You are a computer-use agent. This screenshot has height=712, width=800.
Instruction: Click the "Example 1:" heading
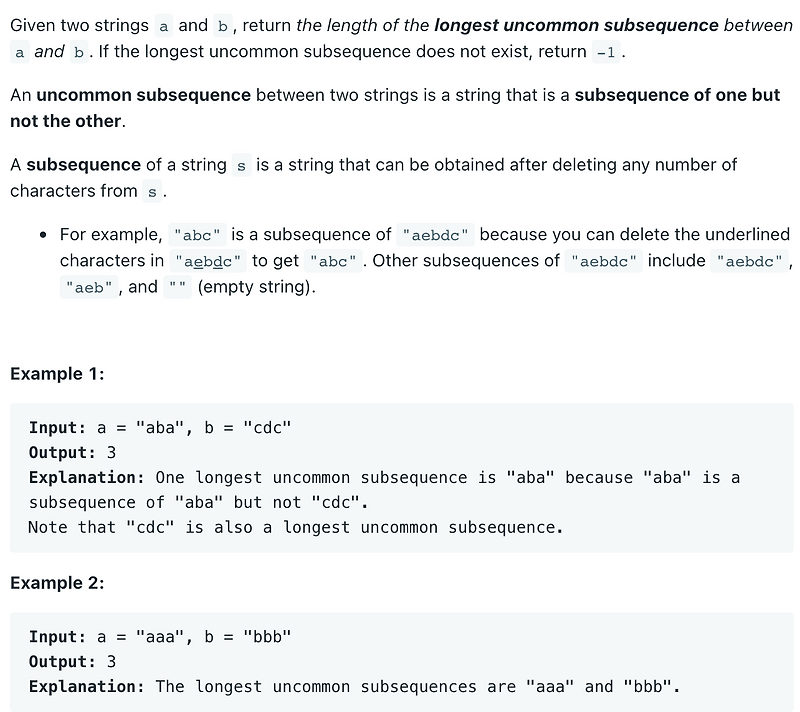(x=57, y=374)
